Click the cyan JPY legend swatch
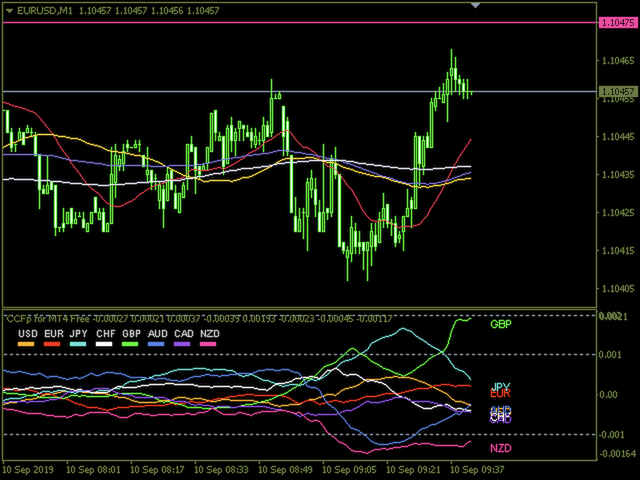The image size is (640, 480). 79,345
